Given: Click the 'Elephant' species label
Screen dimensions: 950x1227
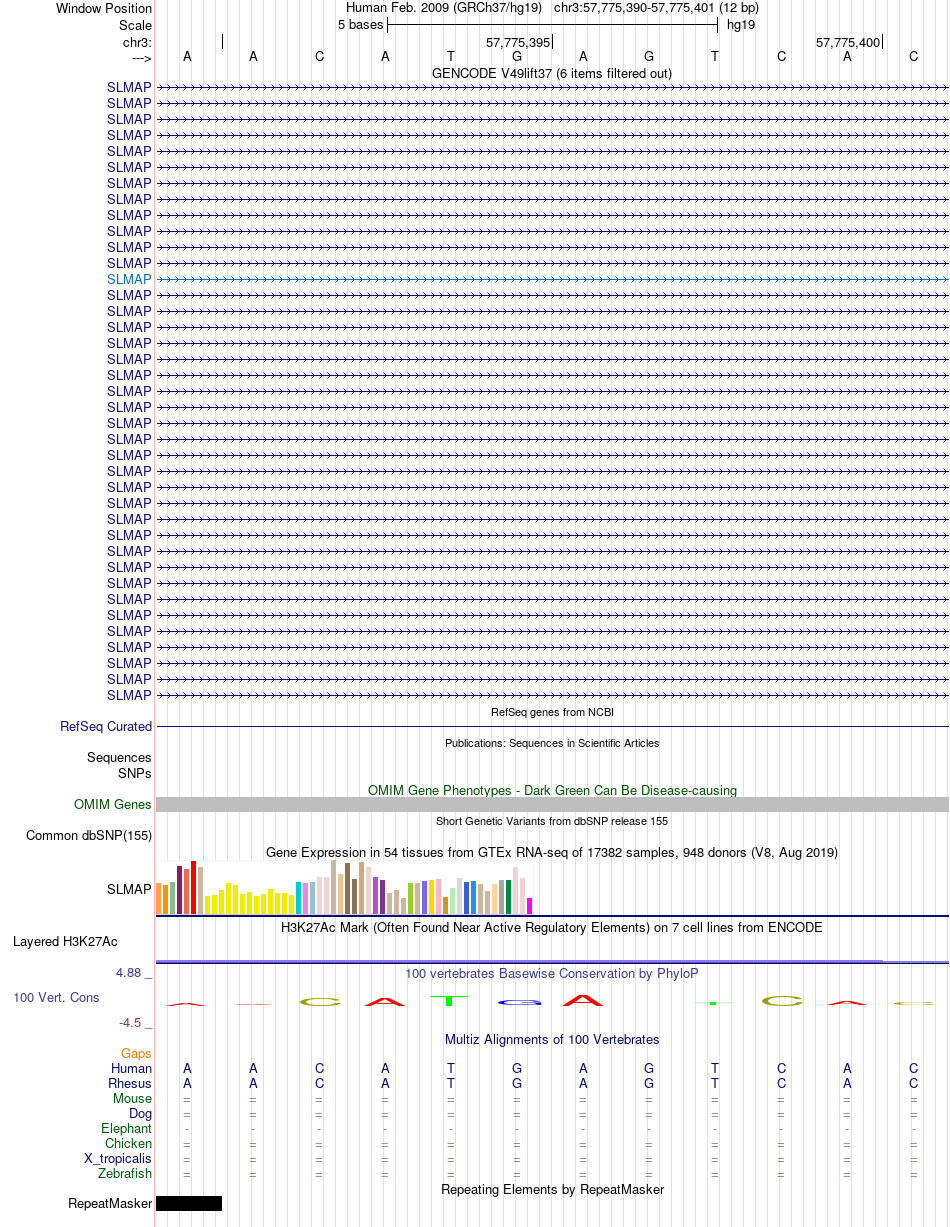Looking at the screenshot, I should 127,1129.
